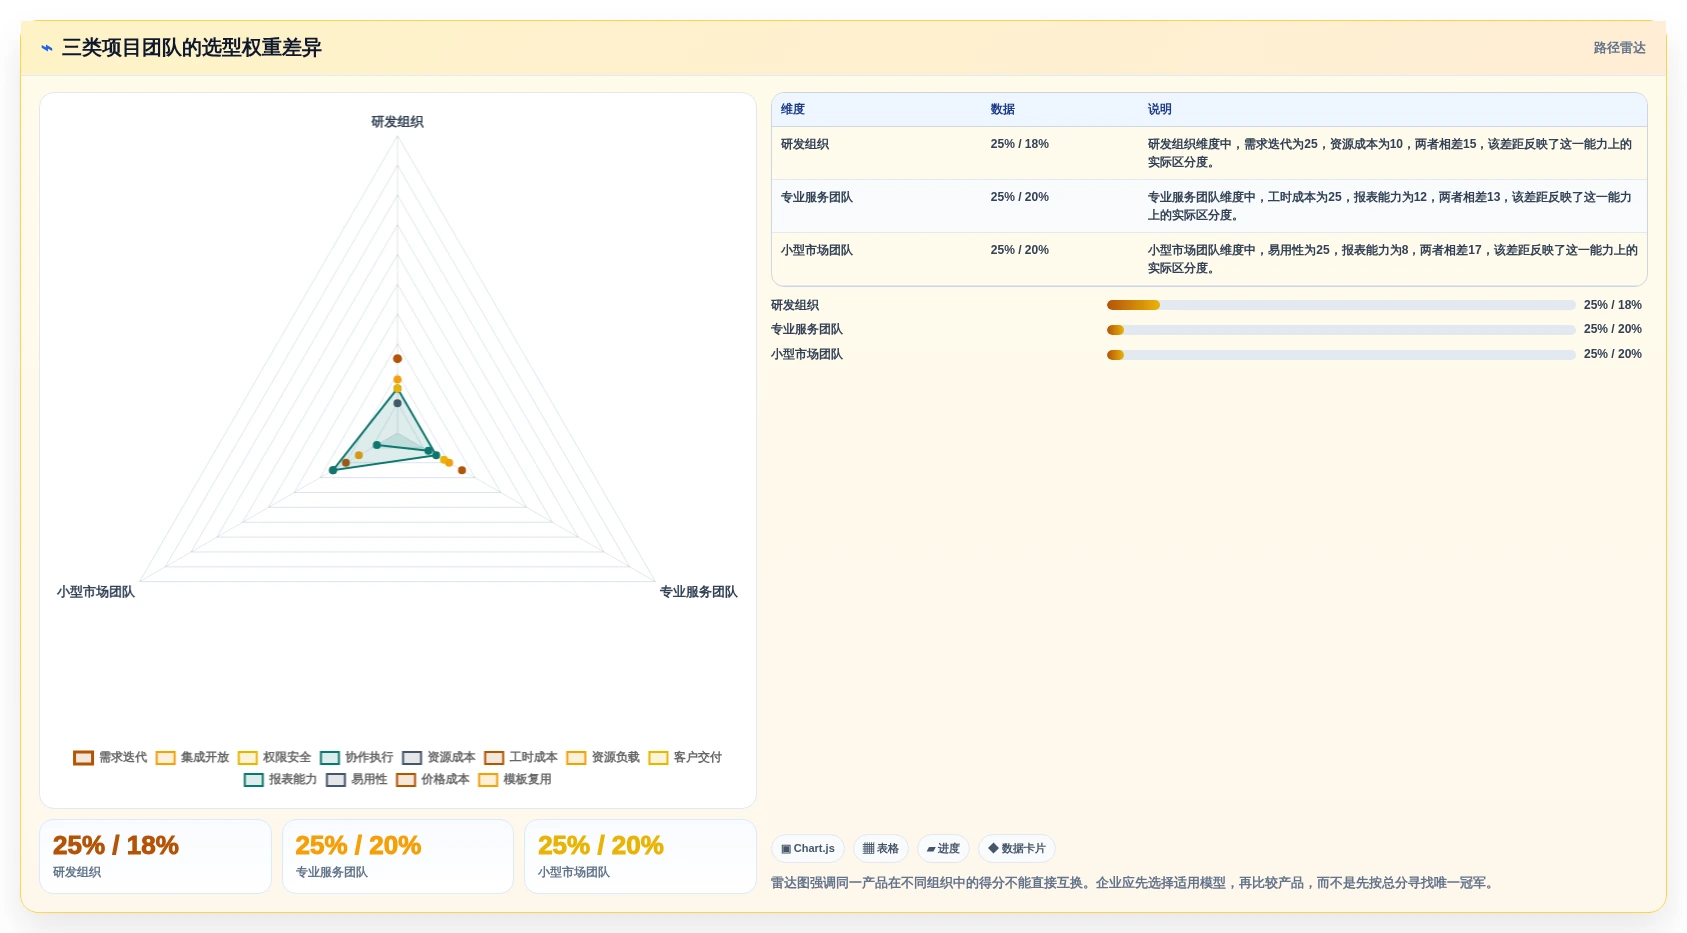Click the table's 25% / 18% data value

1020,145
